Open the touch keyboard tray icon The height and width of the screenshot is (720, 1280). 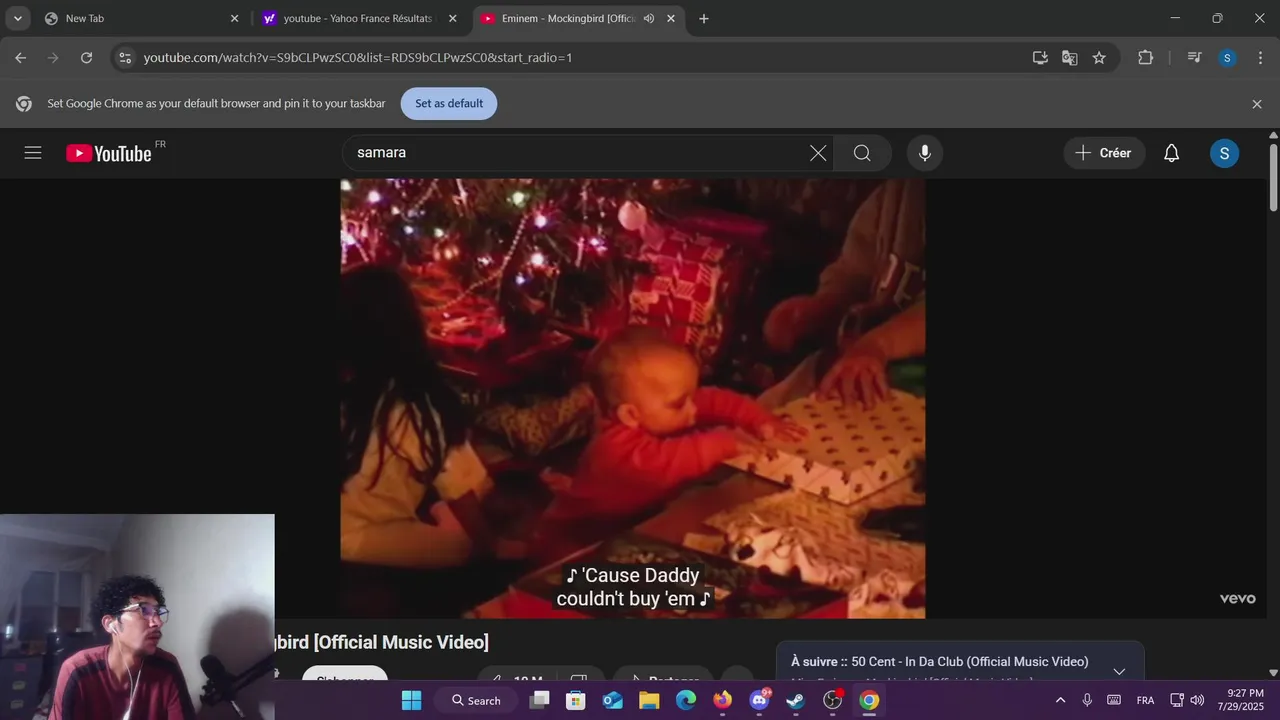click(1114, 700)
